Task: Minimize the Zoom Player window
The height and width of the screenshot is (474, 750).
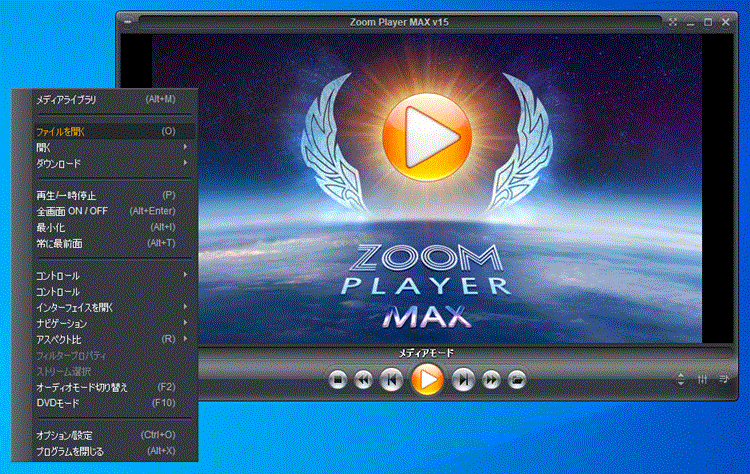Action: (x=690, y=22)
